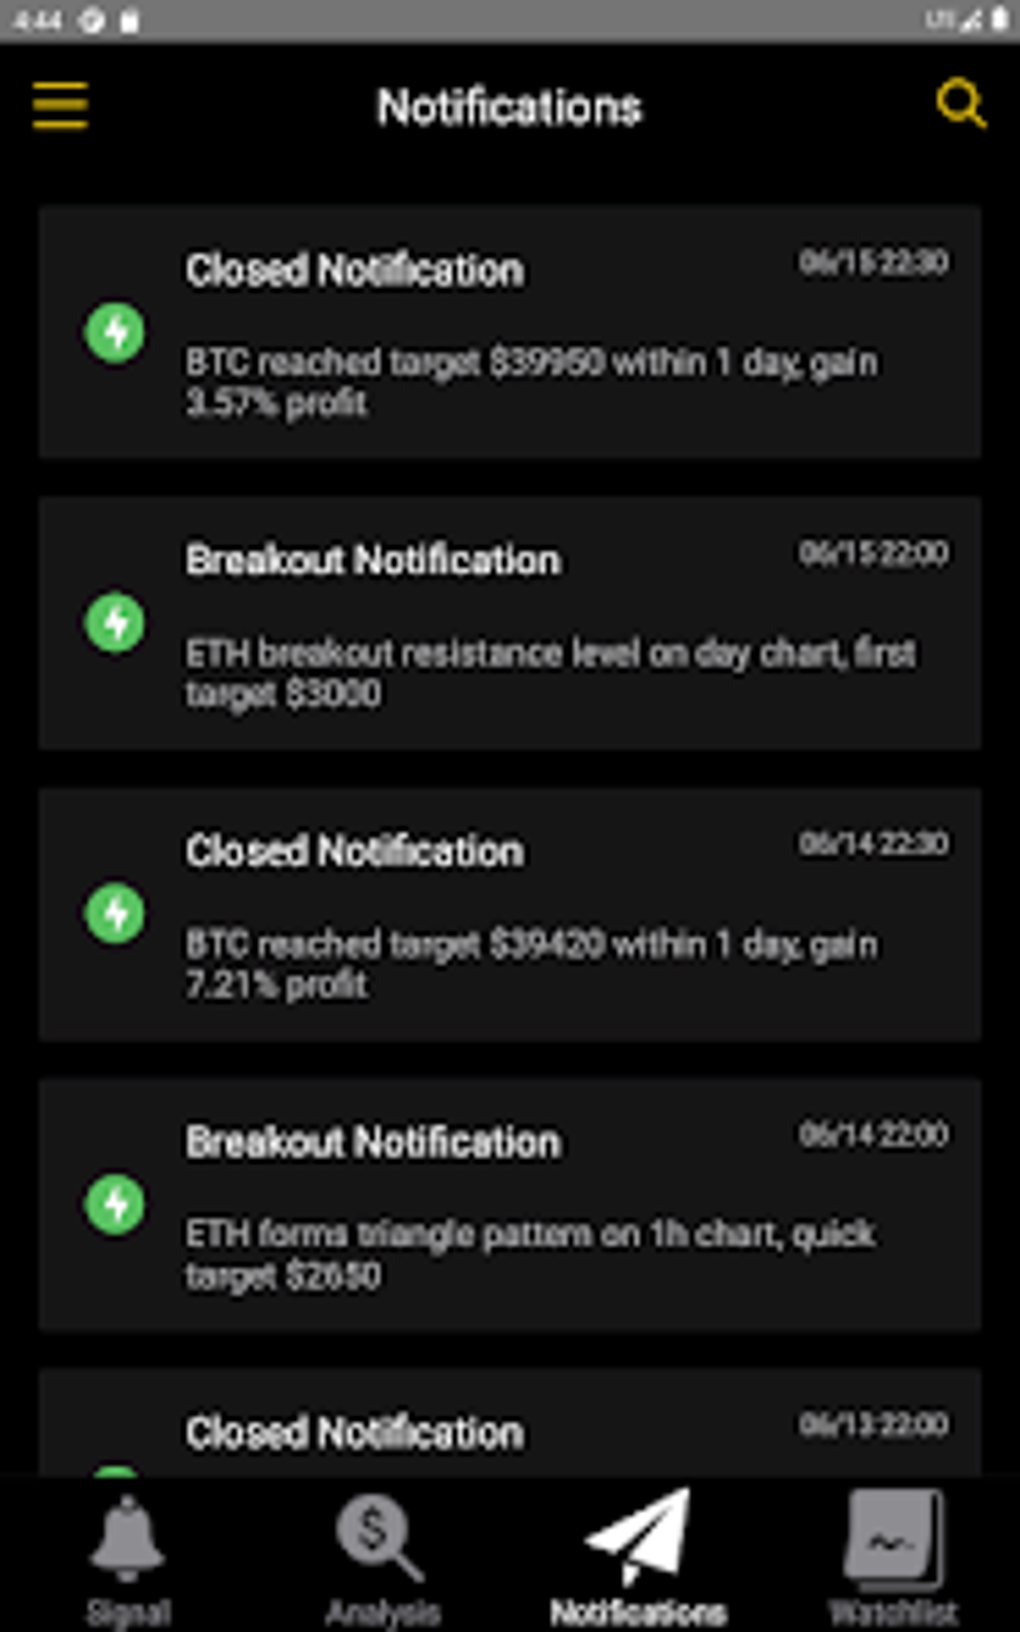Click the green bolt icon beside ETH $2650
Image resolution: width=1020 pixels, height=1632 pixels.
[x=115, y=1204]
